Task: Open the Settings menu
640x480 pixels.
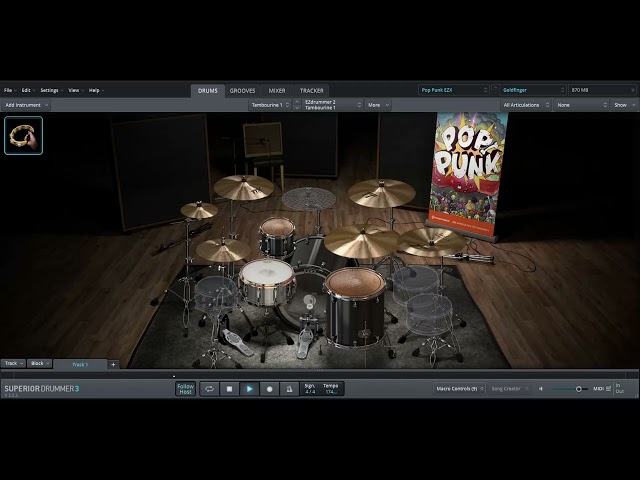Action: (51, 90)
